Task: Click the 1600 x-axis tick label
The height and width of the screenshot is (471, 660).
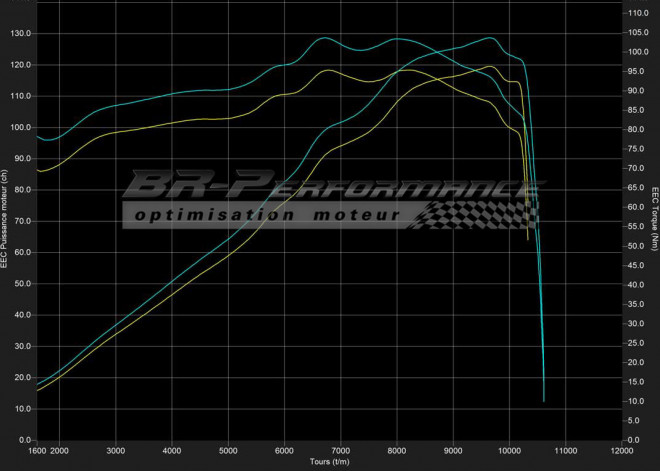Action: point(36,451)
